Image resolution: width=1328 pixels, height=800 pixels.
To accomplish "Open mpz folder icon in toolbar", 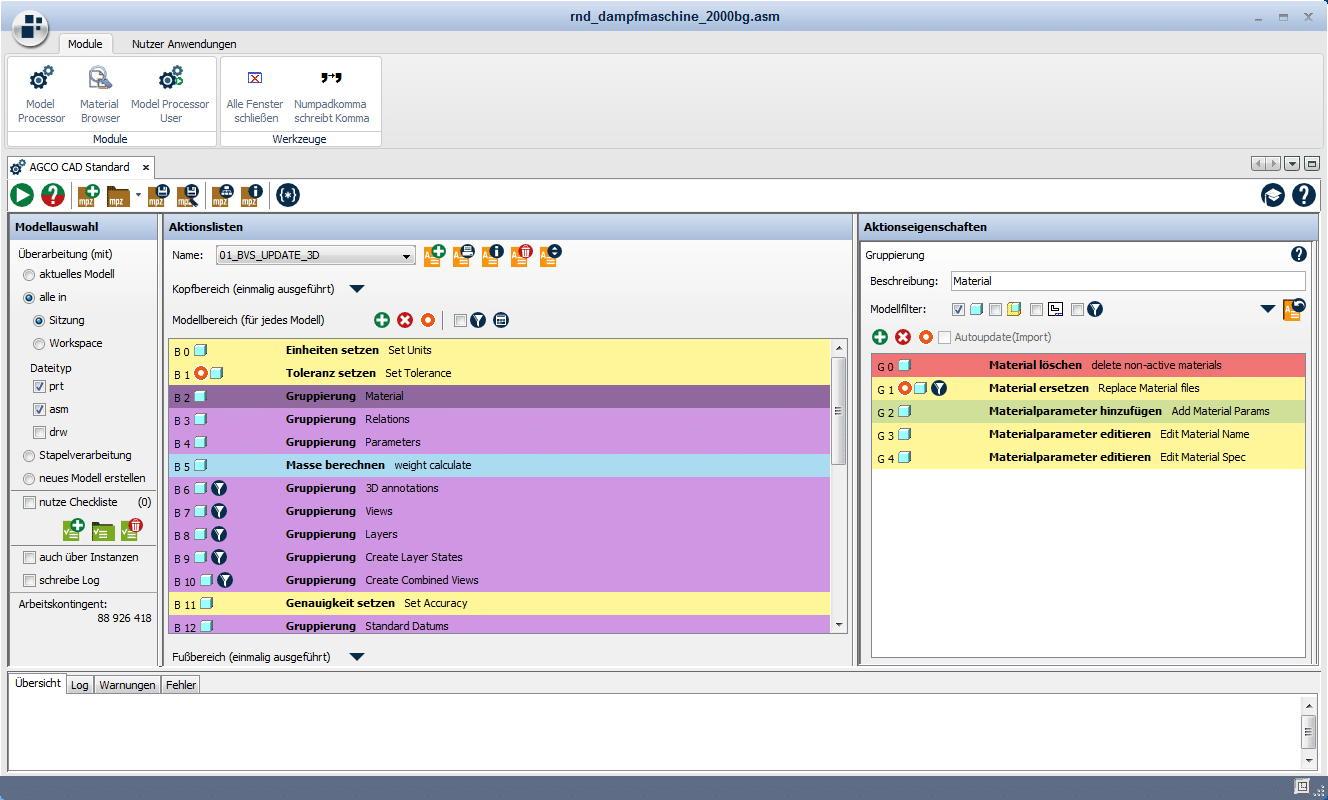I will pyautogui.click(x=118, y=196).
